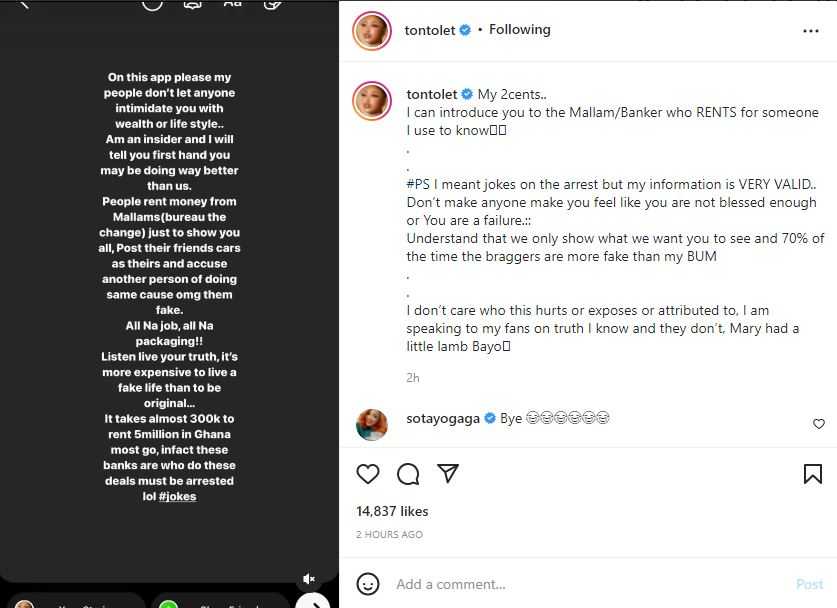Viewport: 837px width, 608px height.
Task: Advance story with the round arrow button
Action: coord(313,602)
